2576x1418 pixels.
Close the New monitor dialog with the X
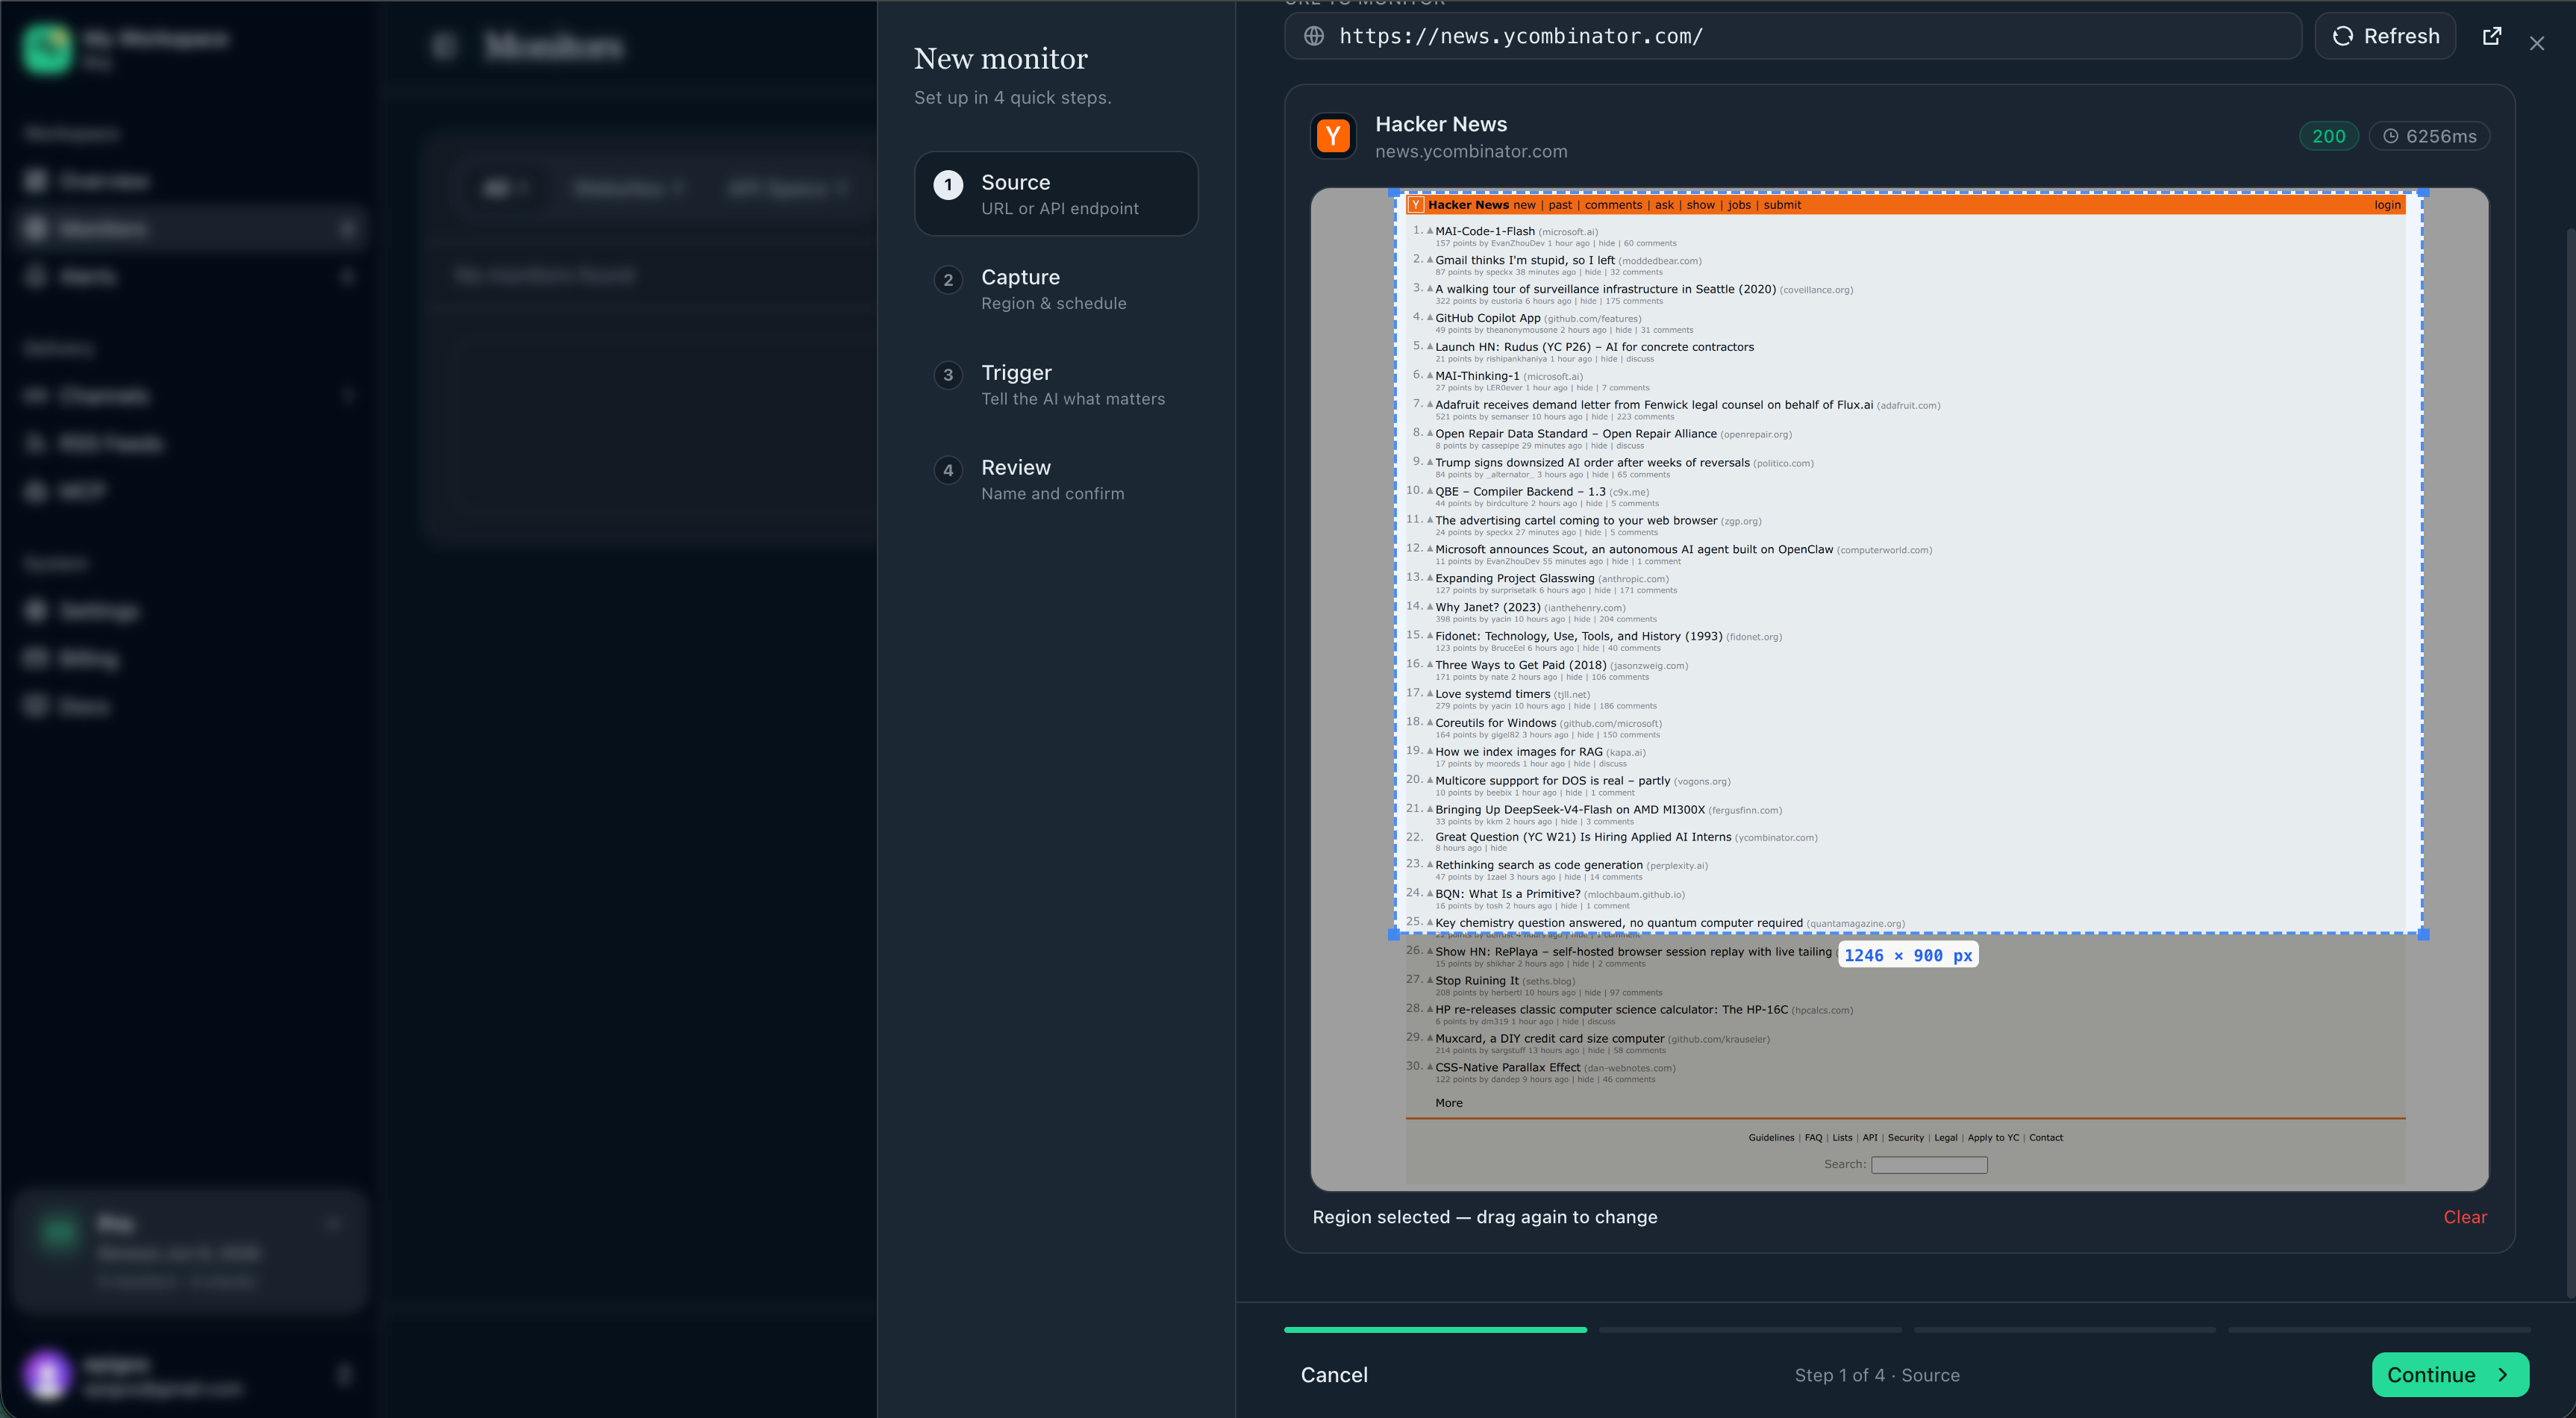(2537, 43)
